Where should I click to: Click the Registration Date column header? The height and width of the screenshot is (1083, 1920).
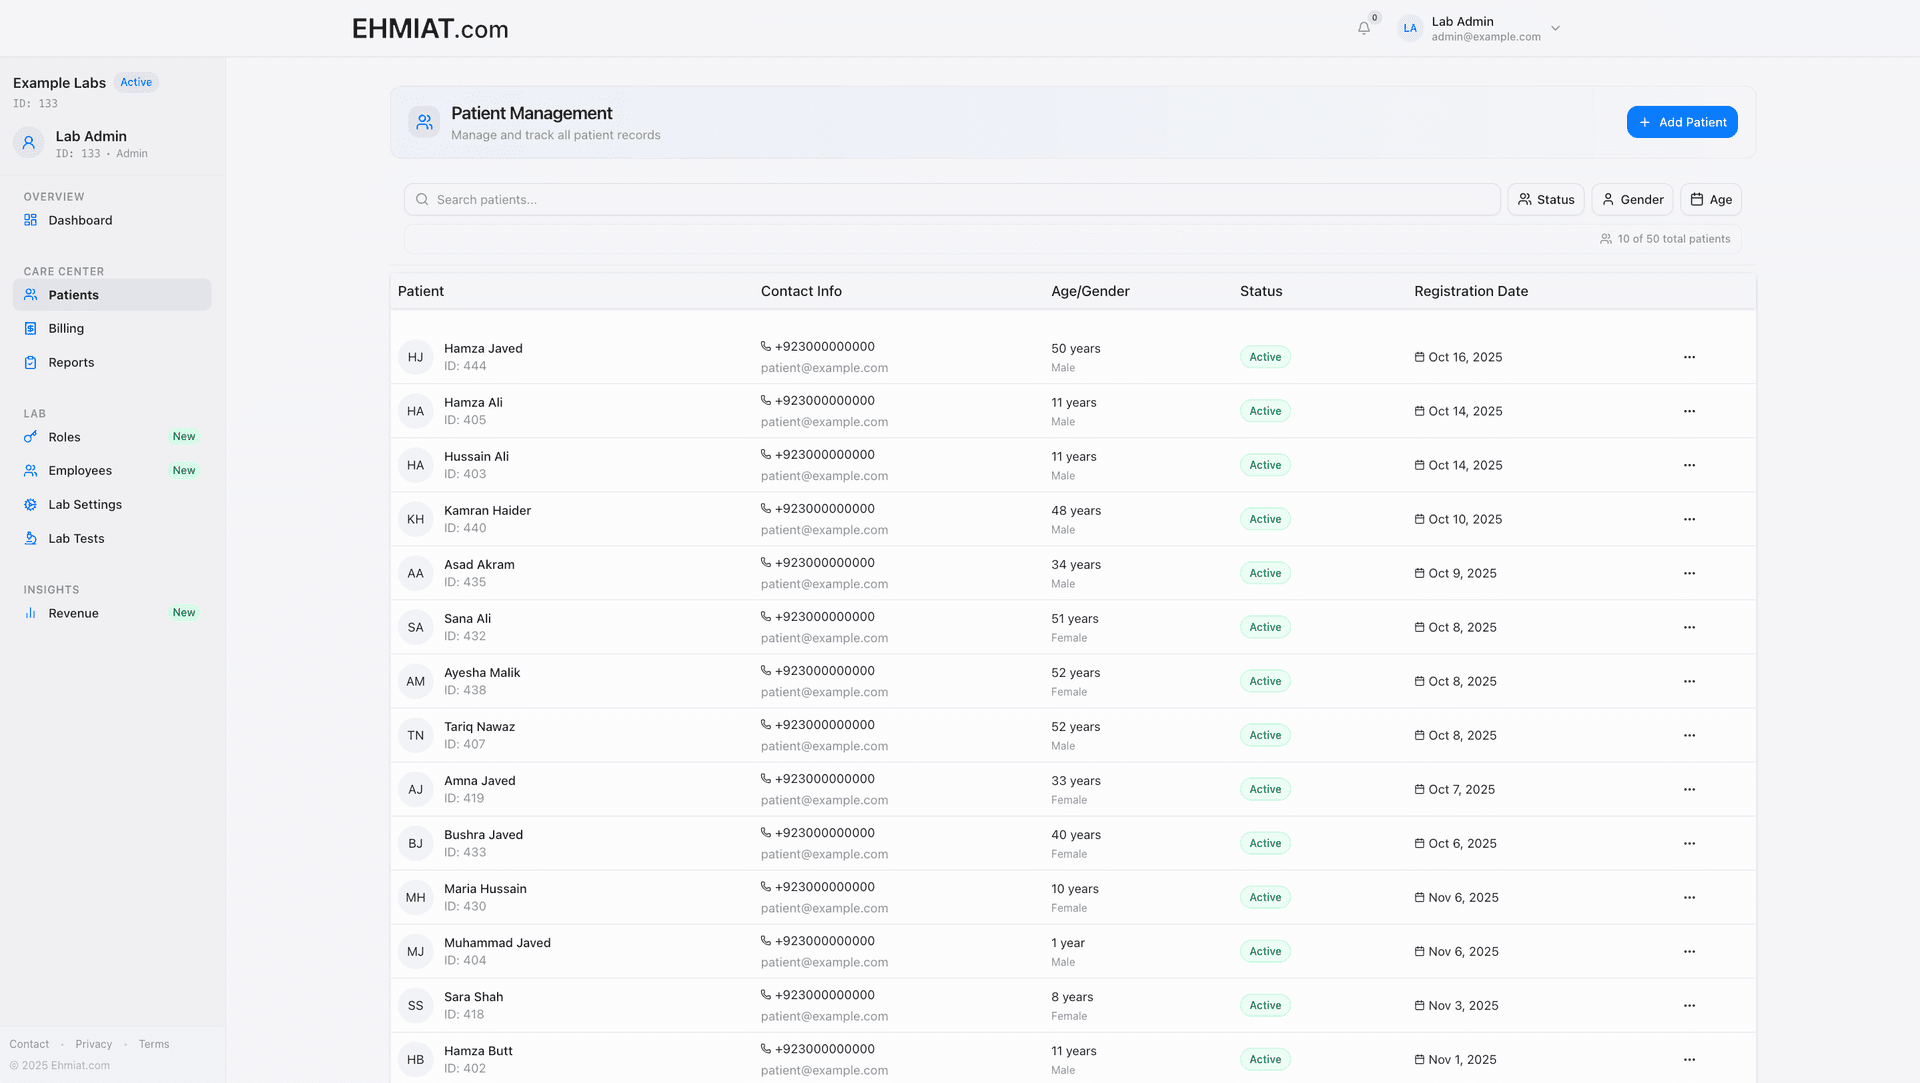(x=1471, y=291)
